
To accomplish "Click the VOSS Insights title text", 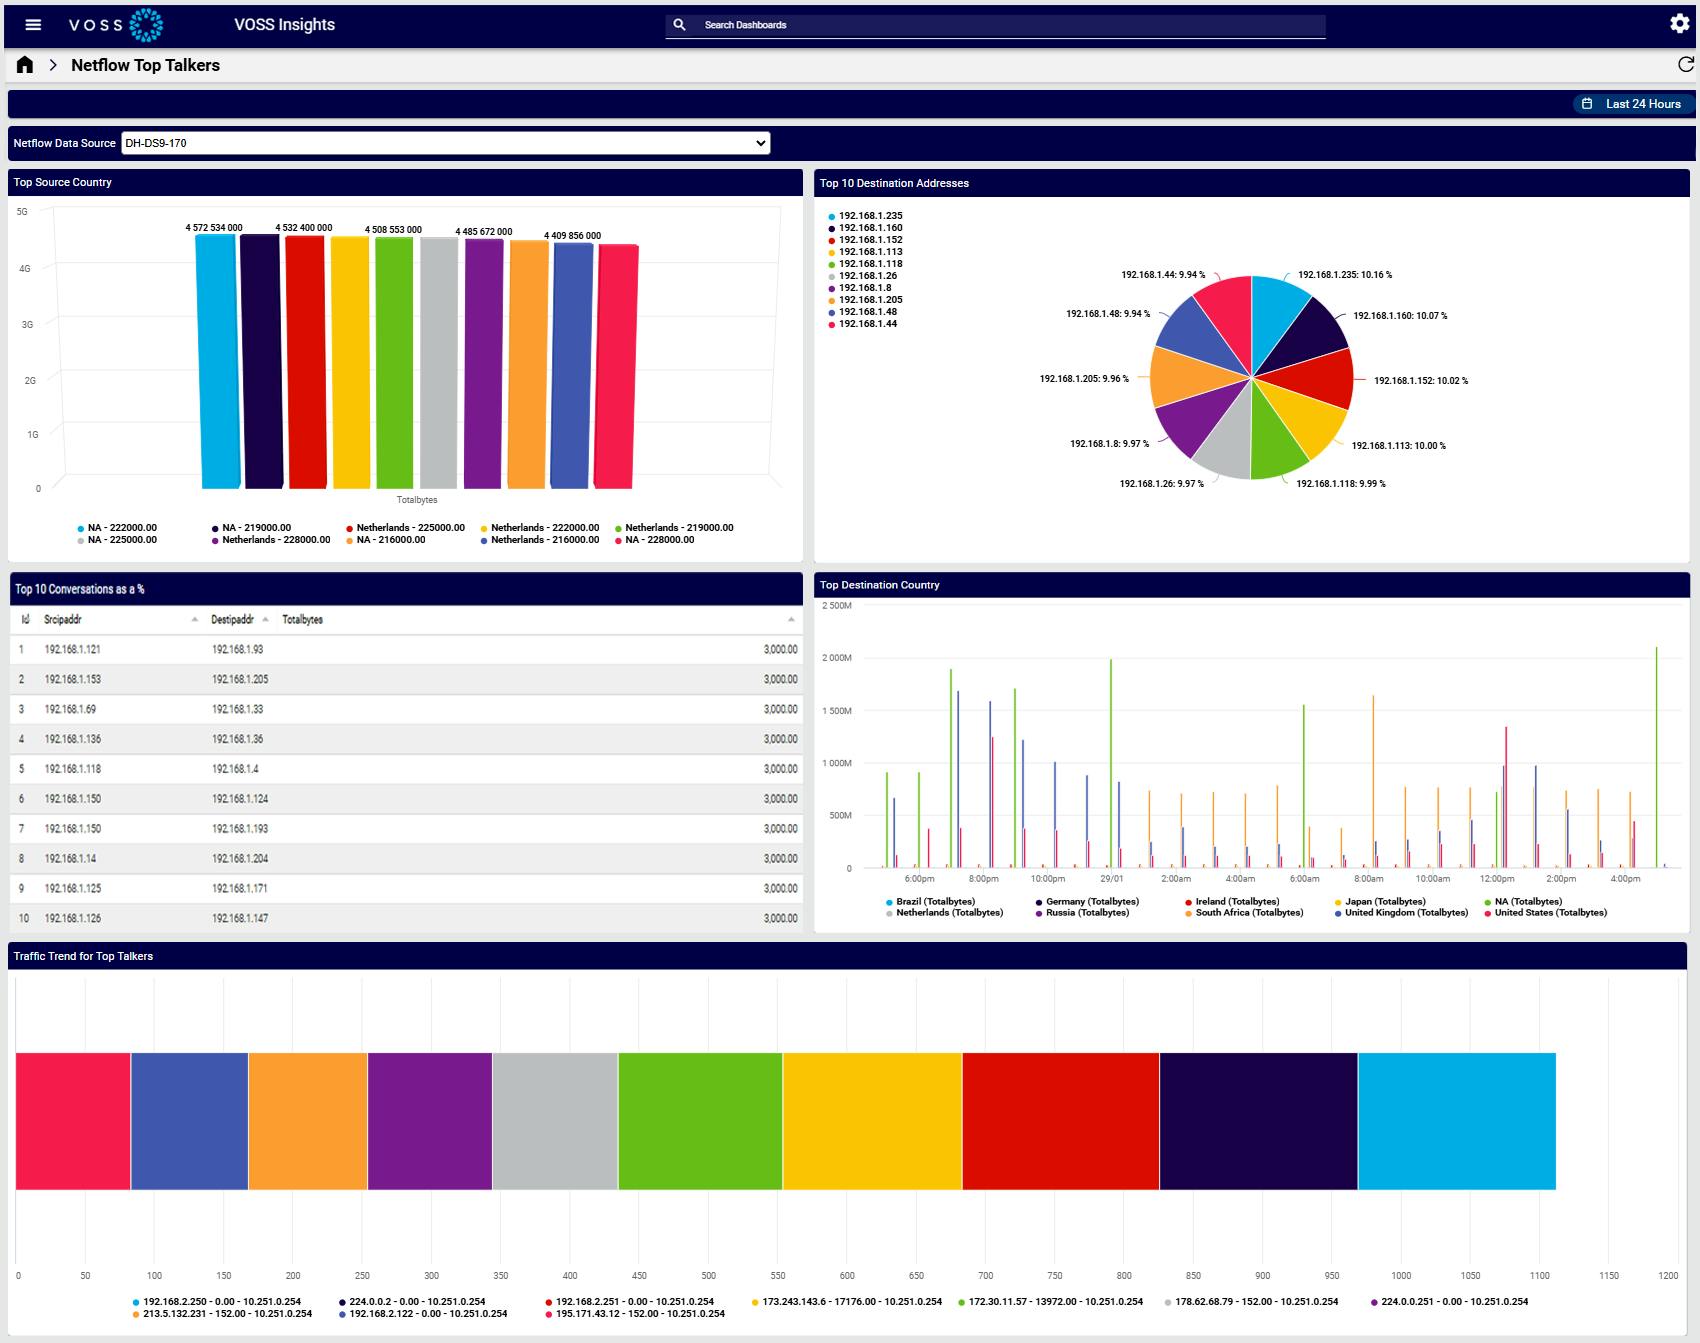I will click(284, 25).
